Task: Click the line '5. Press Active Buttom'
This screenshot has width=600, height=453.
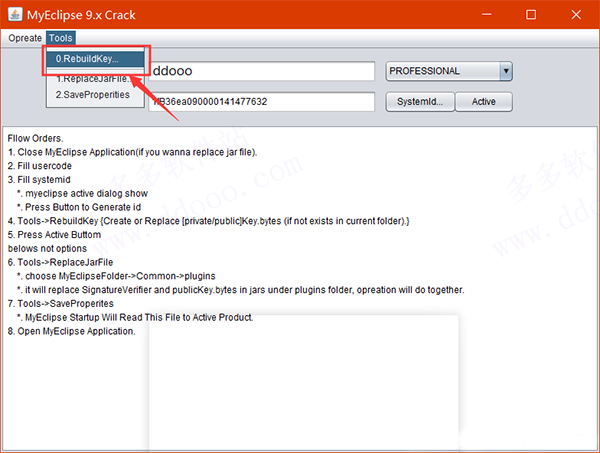Action: (54, 235)
